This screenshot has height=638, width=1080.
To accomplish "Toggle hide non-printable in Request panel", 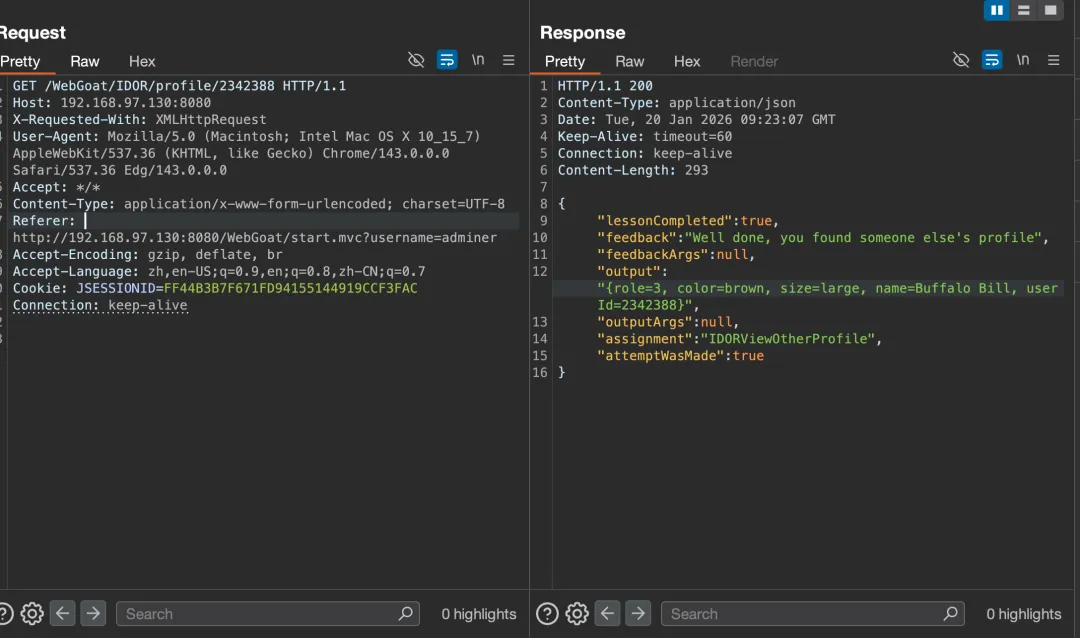I will tap(416, 60).
